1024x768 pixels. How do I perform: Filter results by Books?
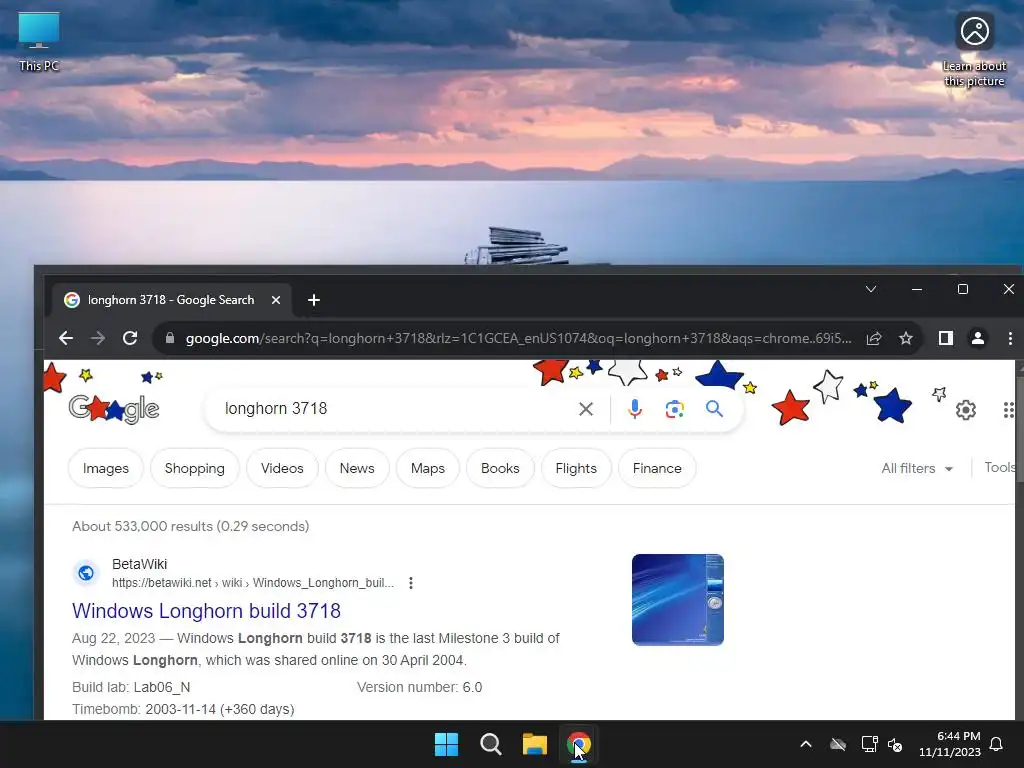500,468
